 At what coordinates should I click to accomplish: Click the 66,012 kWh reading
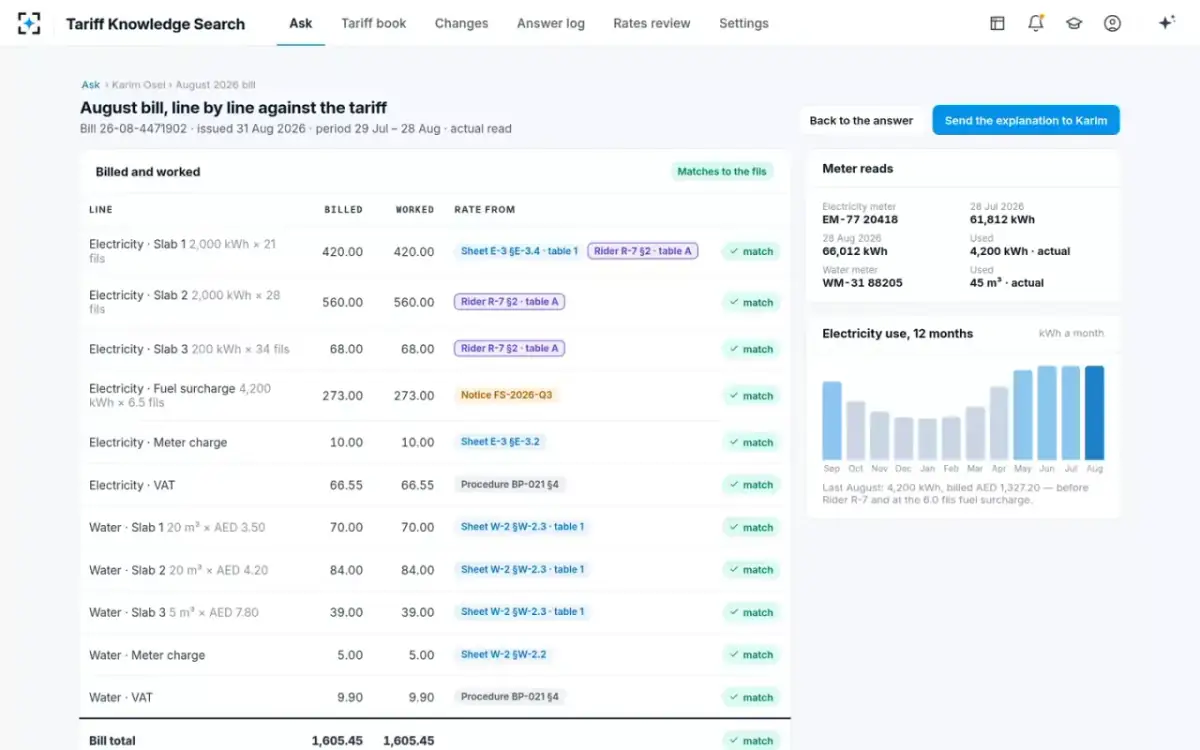pos(855,251)
